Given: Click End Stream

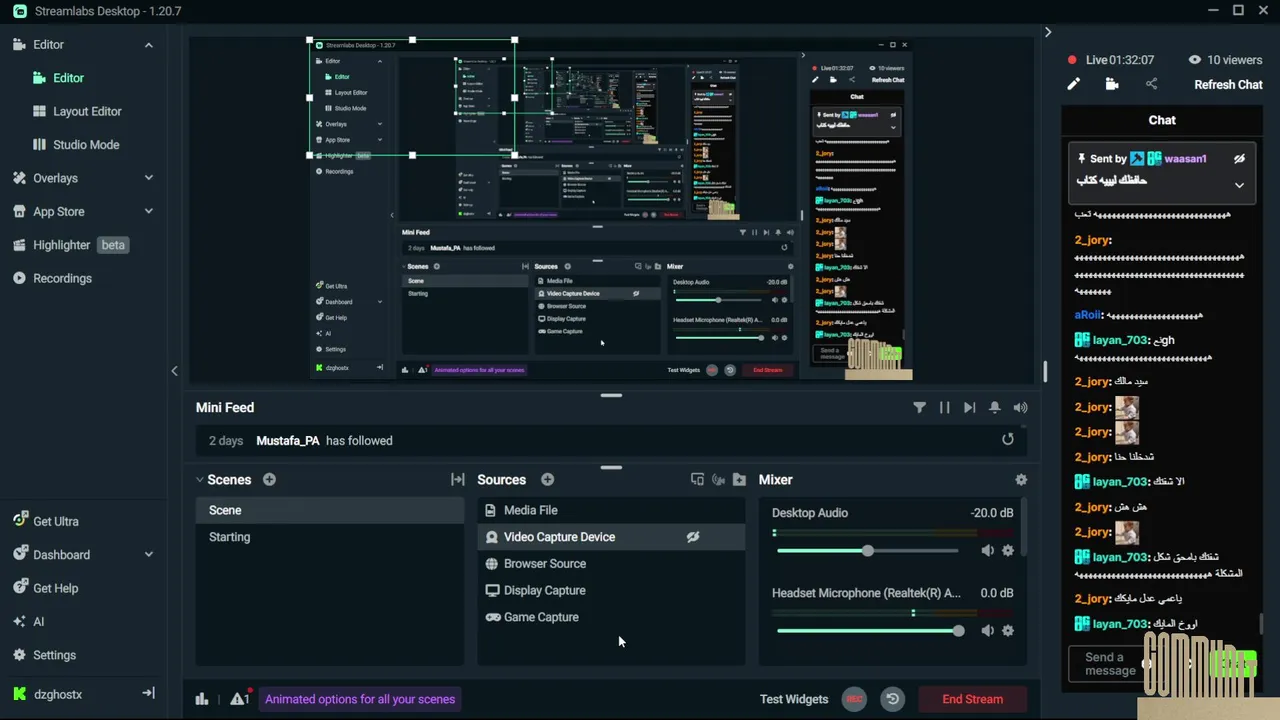Looking at the screenshot, I should point(973,700).
